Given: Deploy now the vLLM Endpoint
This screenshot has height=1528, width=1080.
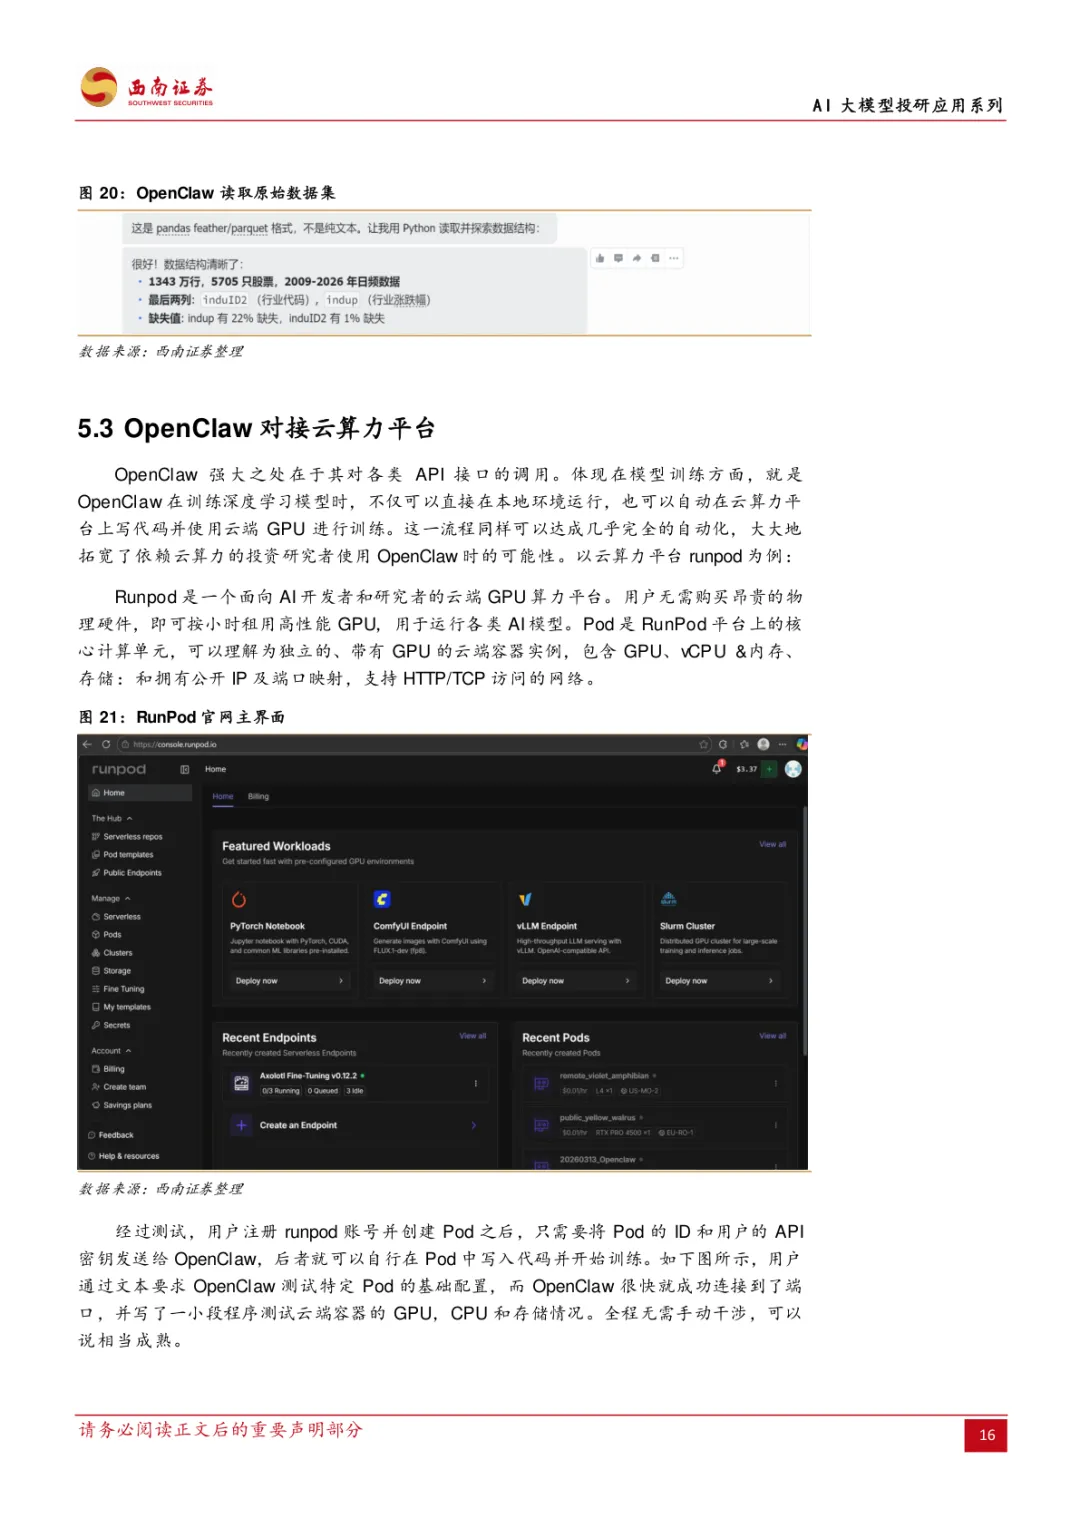Looking at the screenshot, I should pos(575,980).
